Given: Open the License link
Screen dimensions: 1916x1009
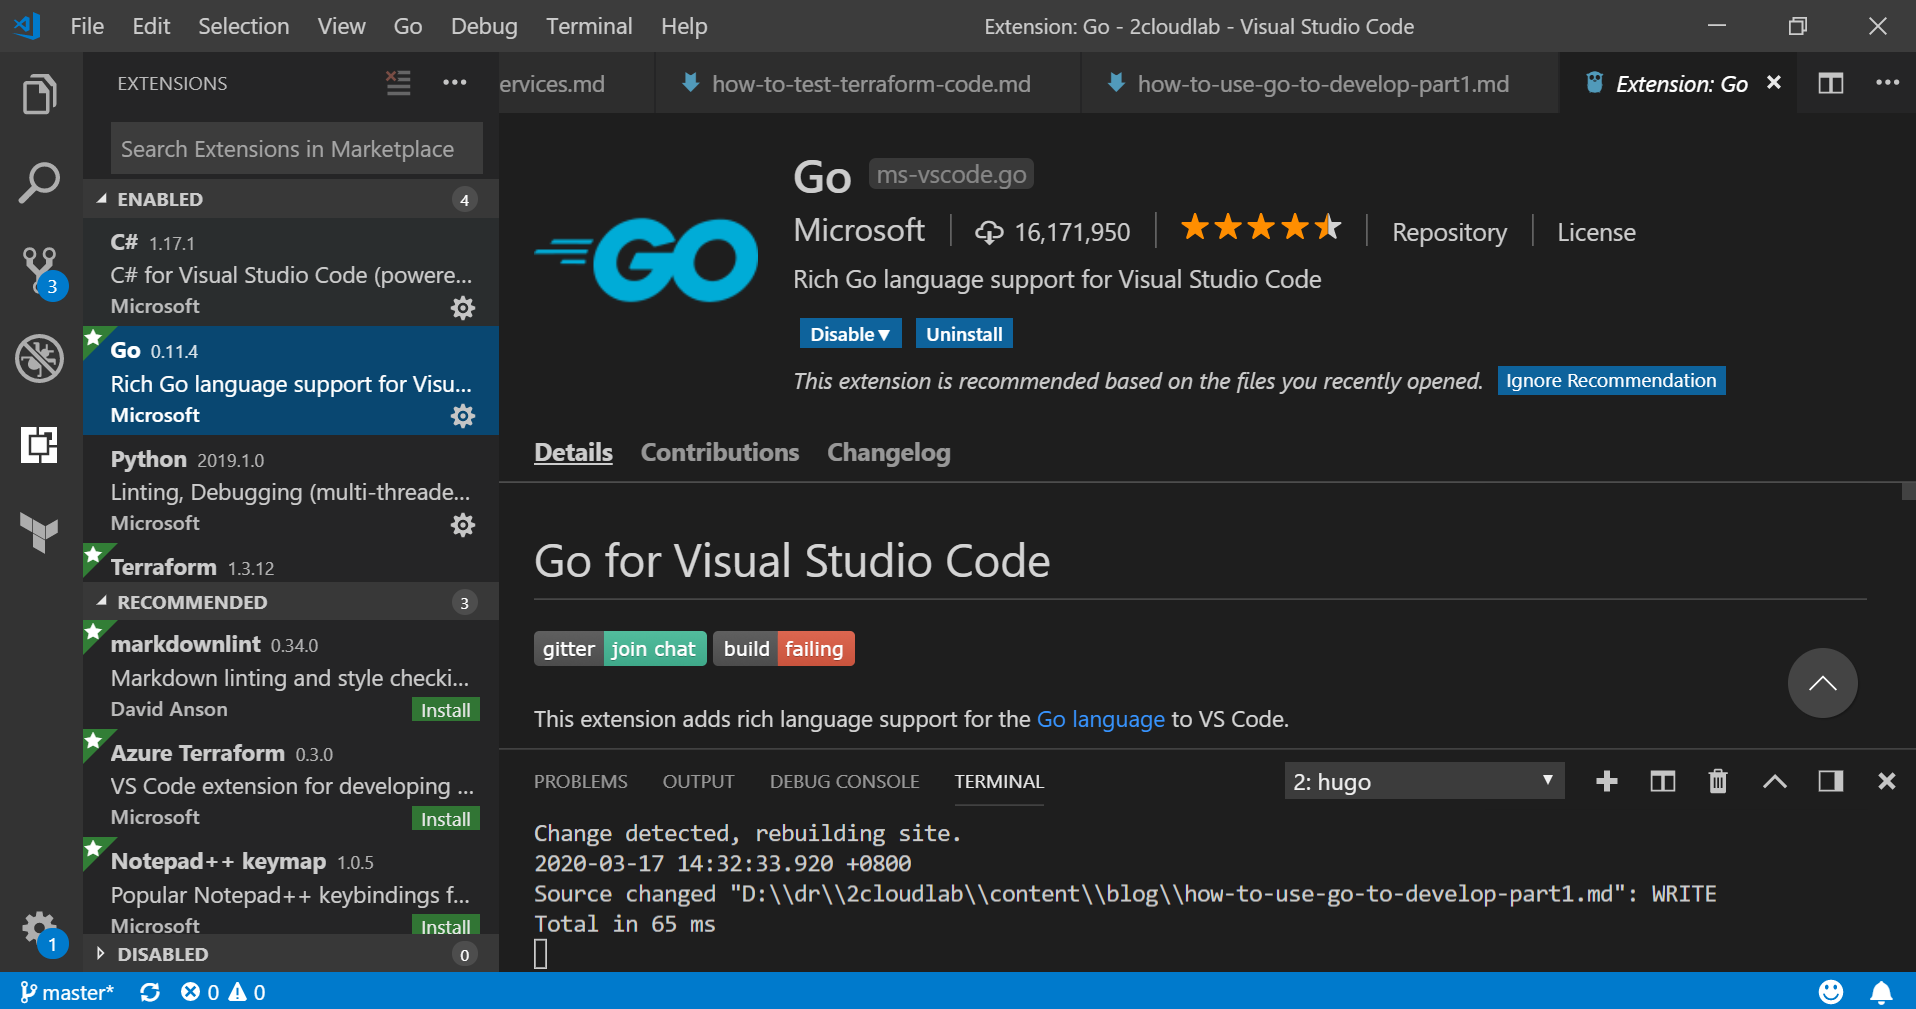Looking at the screenshot, I should pos(1596,232).
